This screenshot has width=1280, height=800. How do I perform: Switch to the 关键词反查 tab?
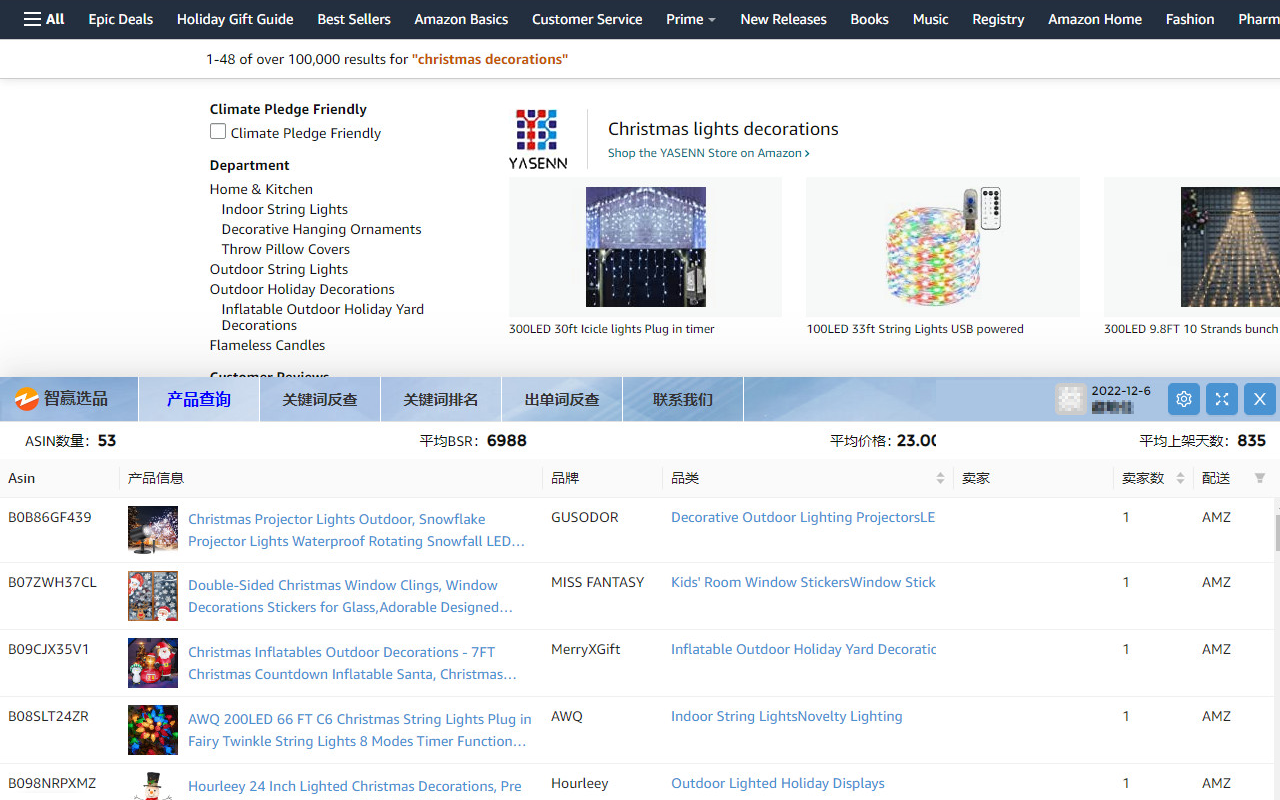319,398
